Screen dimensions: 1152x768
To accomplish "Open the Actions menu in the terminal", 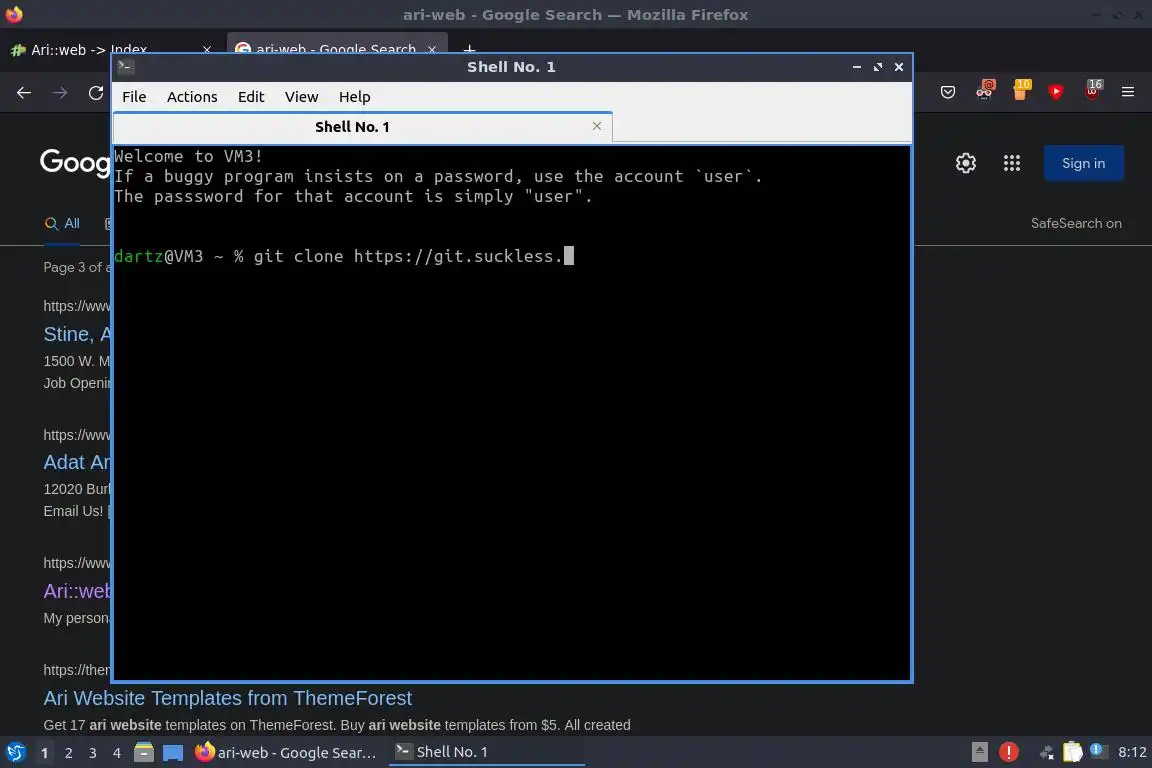I will pyautogui.click(x=192, y=97).
